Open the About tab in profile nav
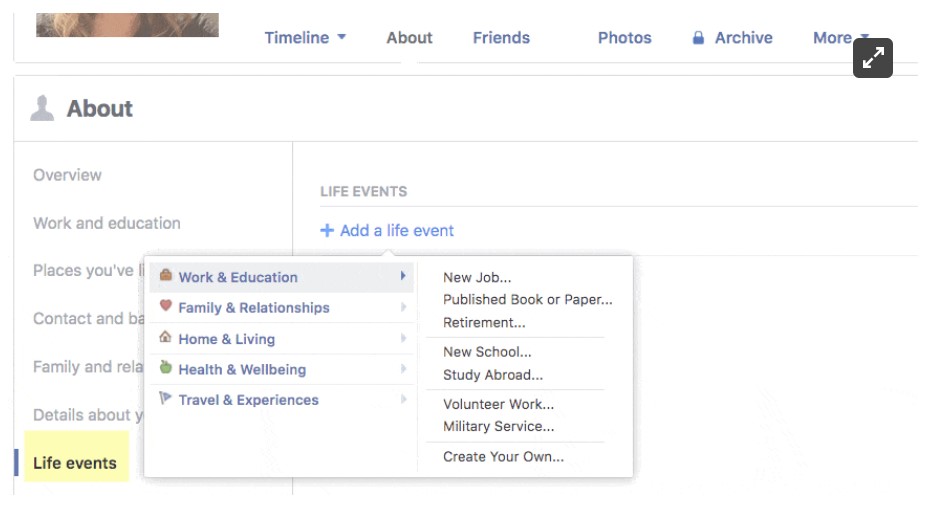 coord(409,38)
